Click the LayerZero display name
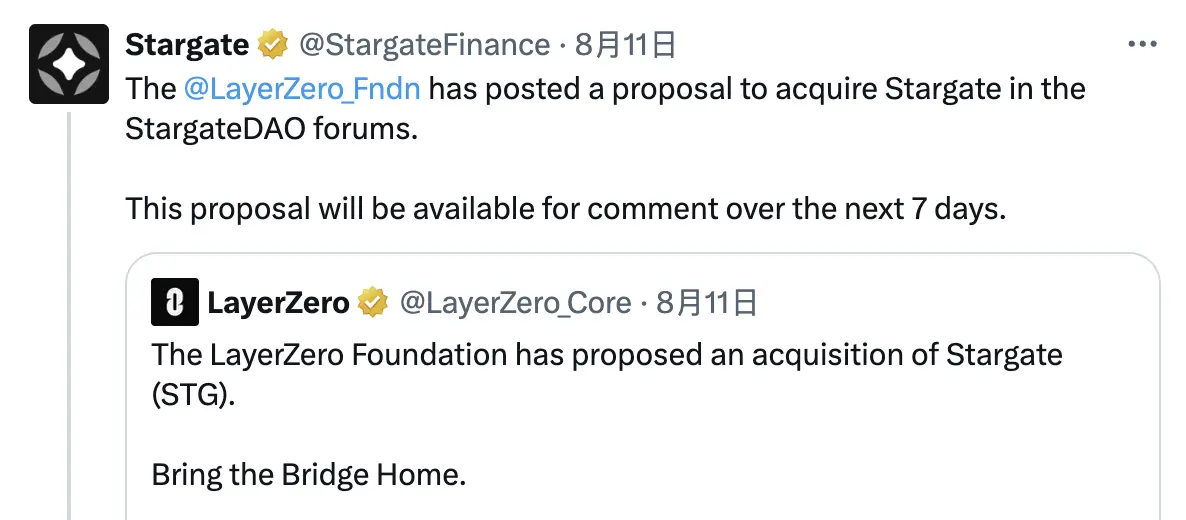This screenshot has height=520, width=1186. click(x=278, y=302)
